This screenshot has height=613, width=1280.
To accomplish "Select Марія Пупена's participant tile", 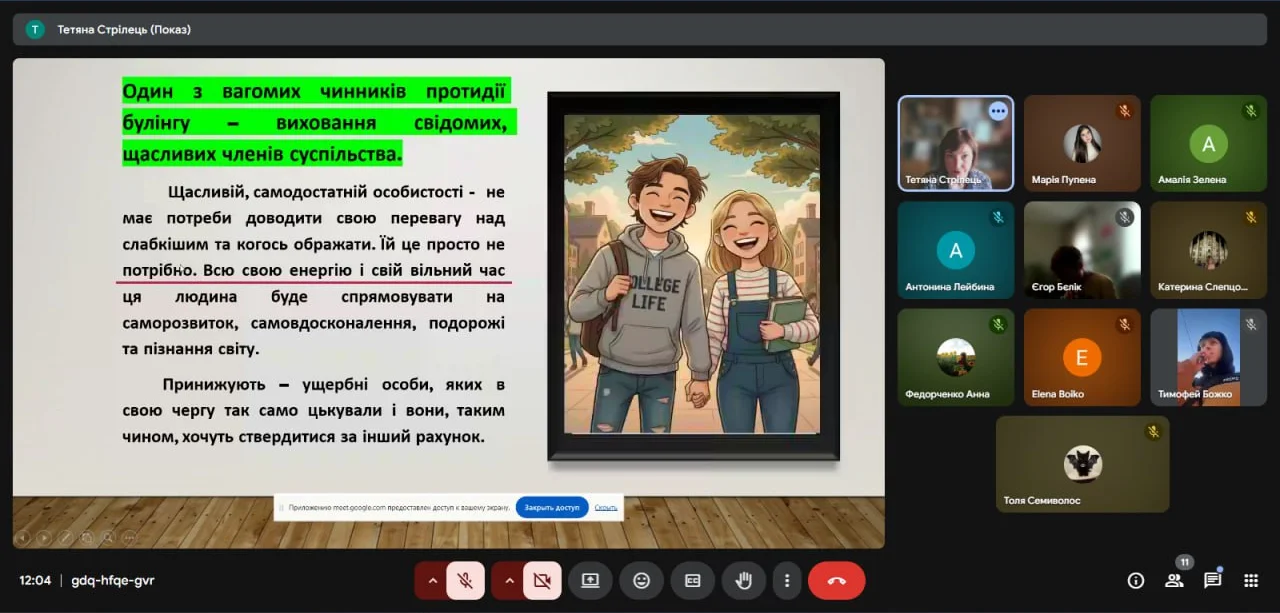I will tap(1082, 143).
